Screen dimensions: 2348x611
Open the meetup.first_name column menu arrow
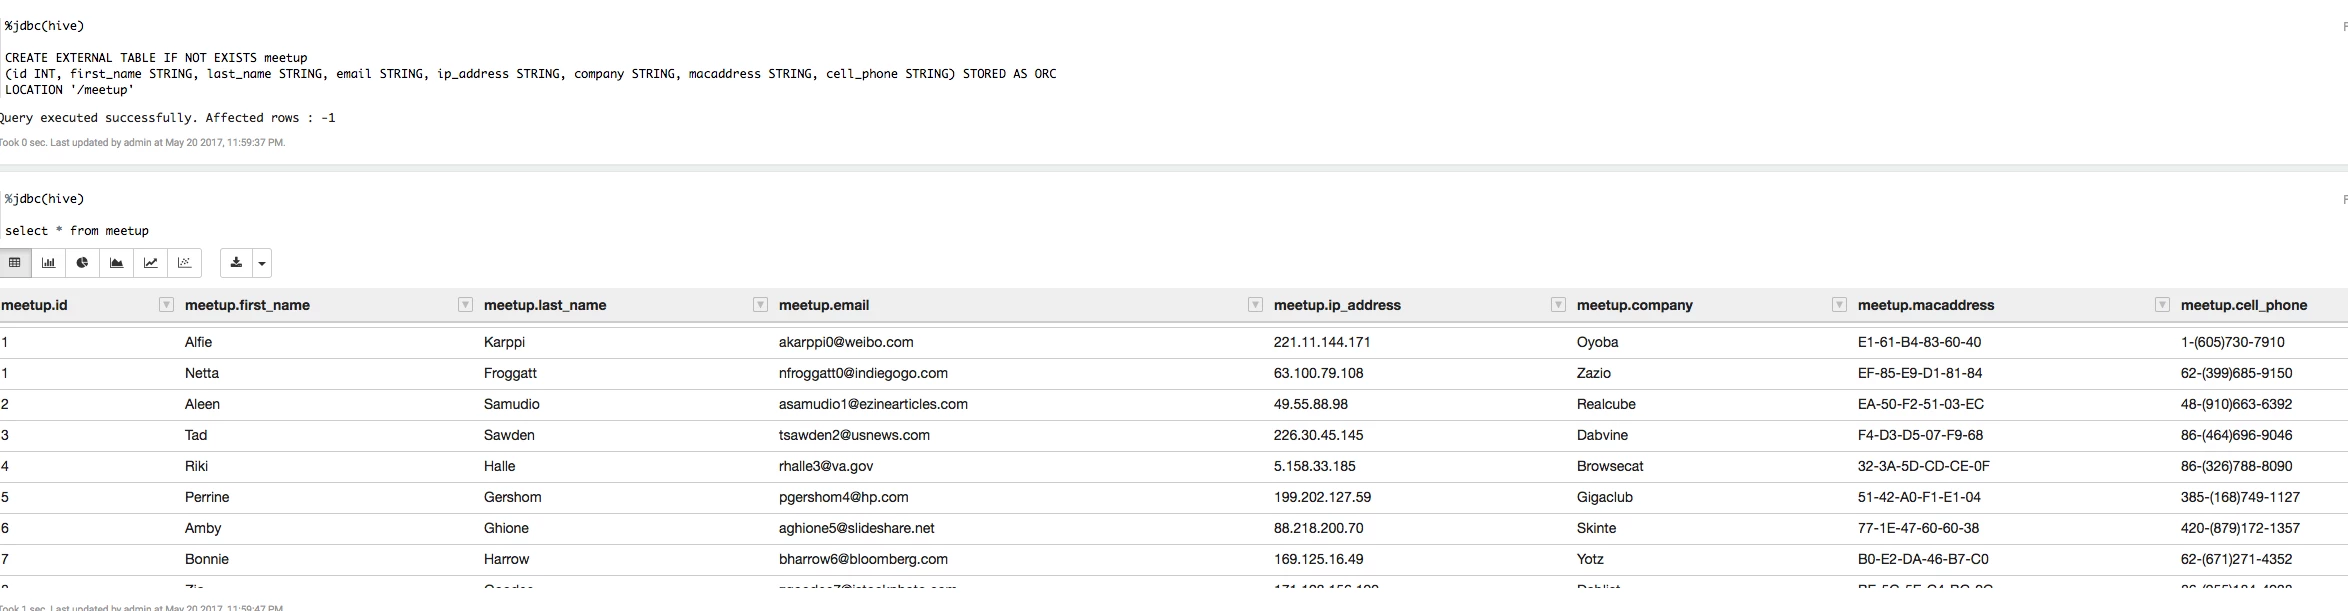pos(465,305)
